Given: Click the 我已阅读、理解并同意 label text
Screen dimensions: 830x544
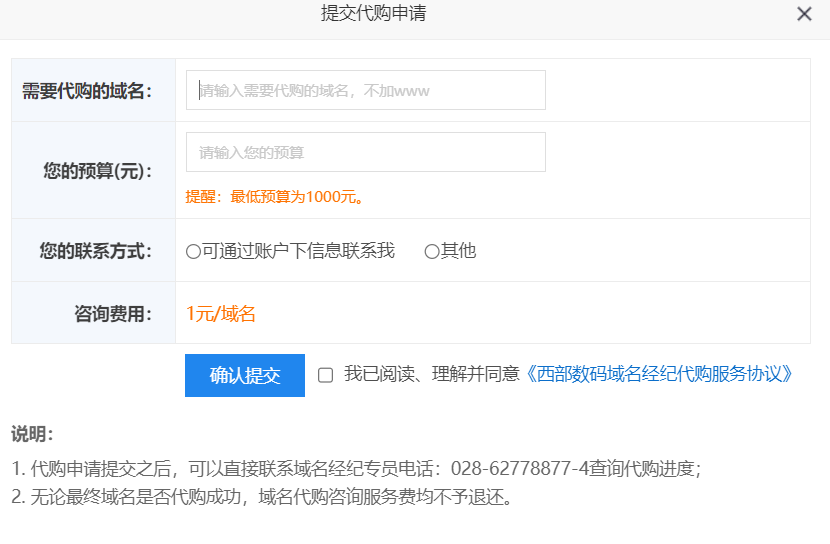Looking at the screenshot, I should [x=432, y=374].
